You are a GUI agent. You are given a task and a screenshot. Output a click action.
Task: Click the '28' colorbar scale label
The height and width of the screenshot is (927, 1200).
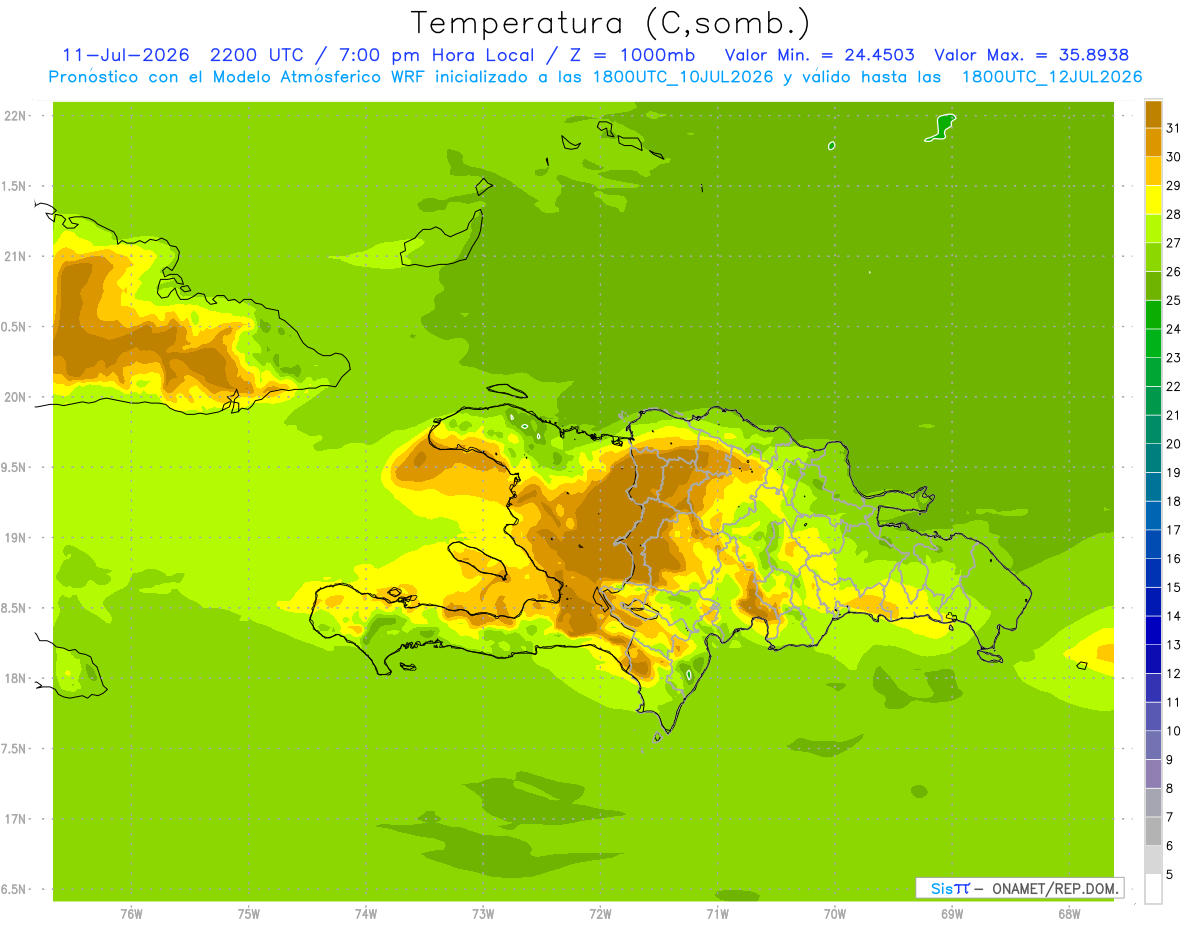[x=1174, y=214]
